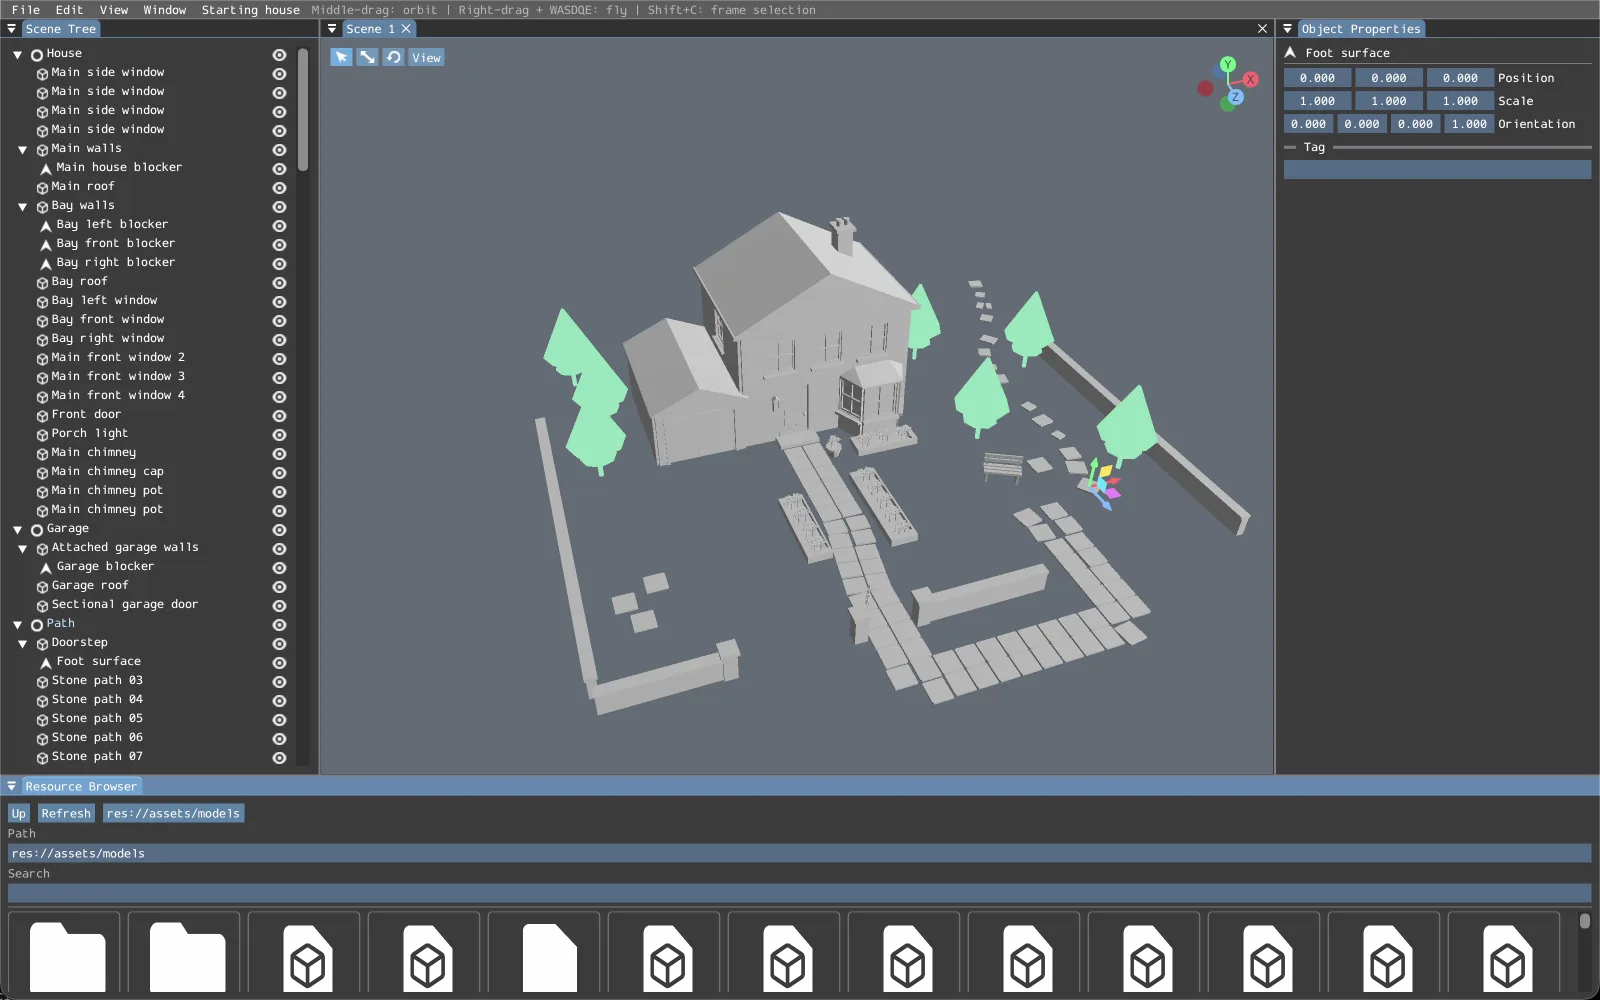Click the mesh icon beside Main roof
The width and height of the screenshot is (1600, 1000).
(43, 187)
